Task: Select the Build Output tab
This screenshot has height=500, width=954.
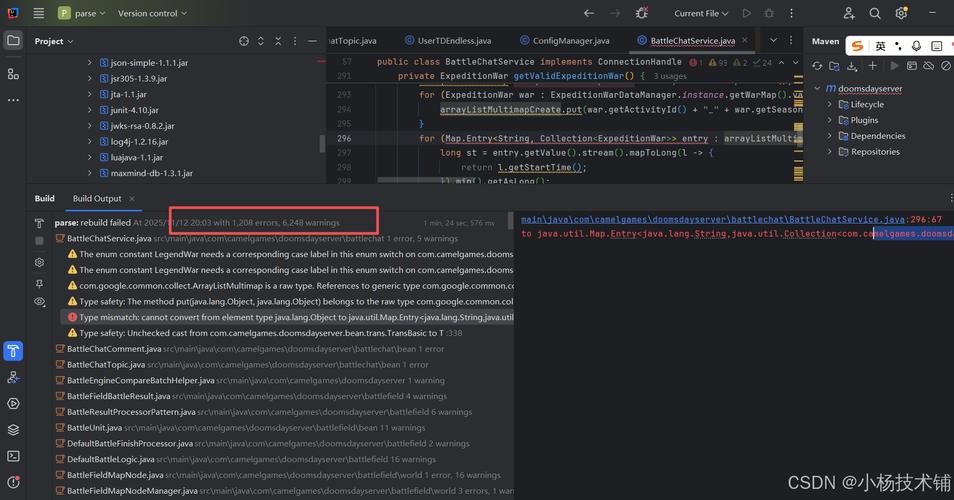Action: tap(97, 199)
